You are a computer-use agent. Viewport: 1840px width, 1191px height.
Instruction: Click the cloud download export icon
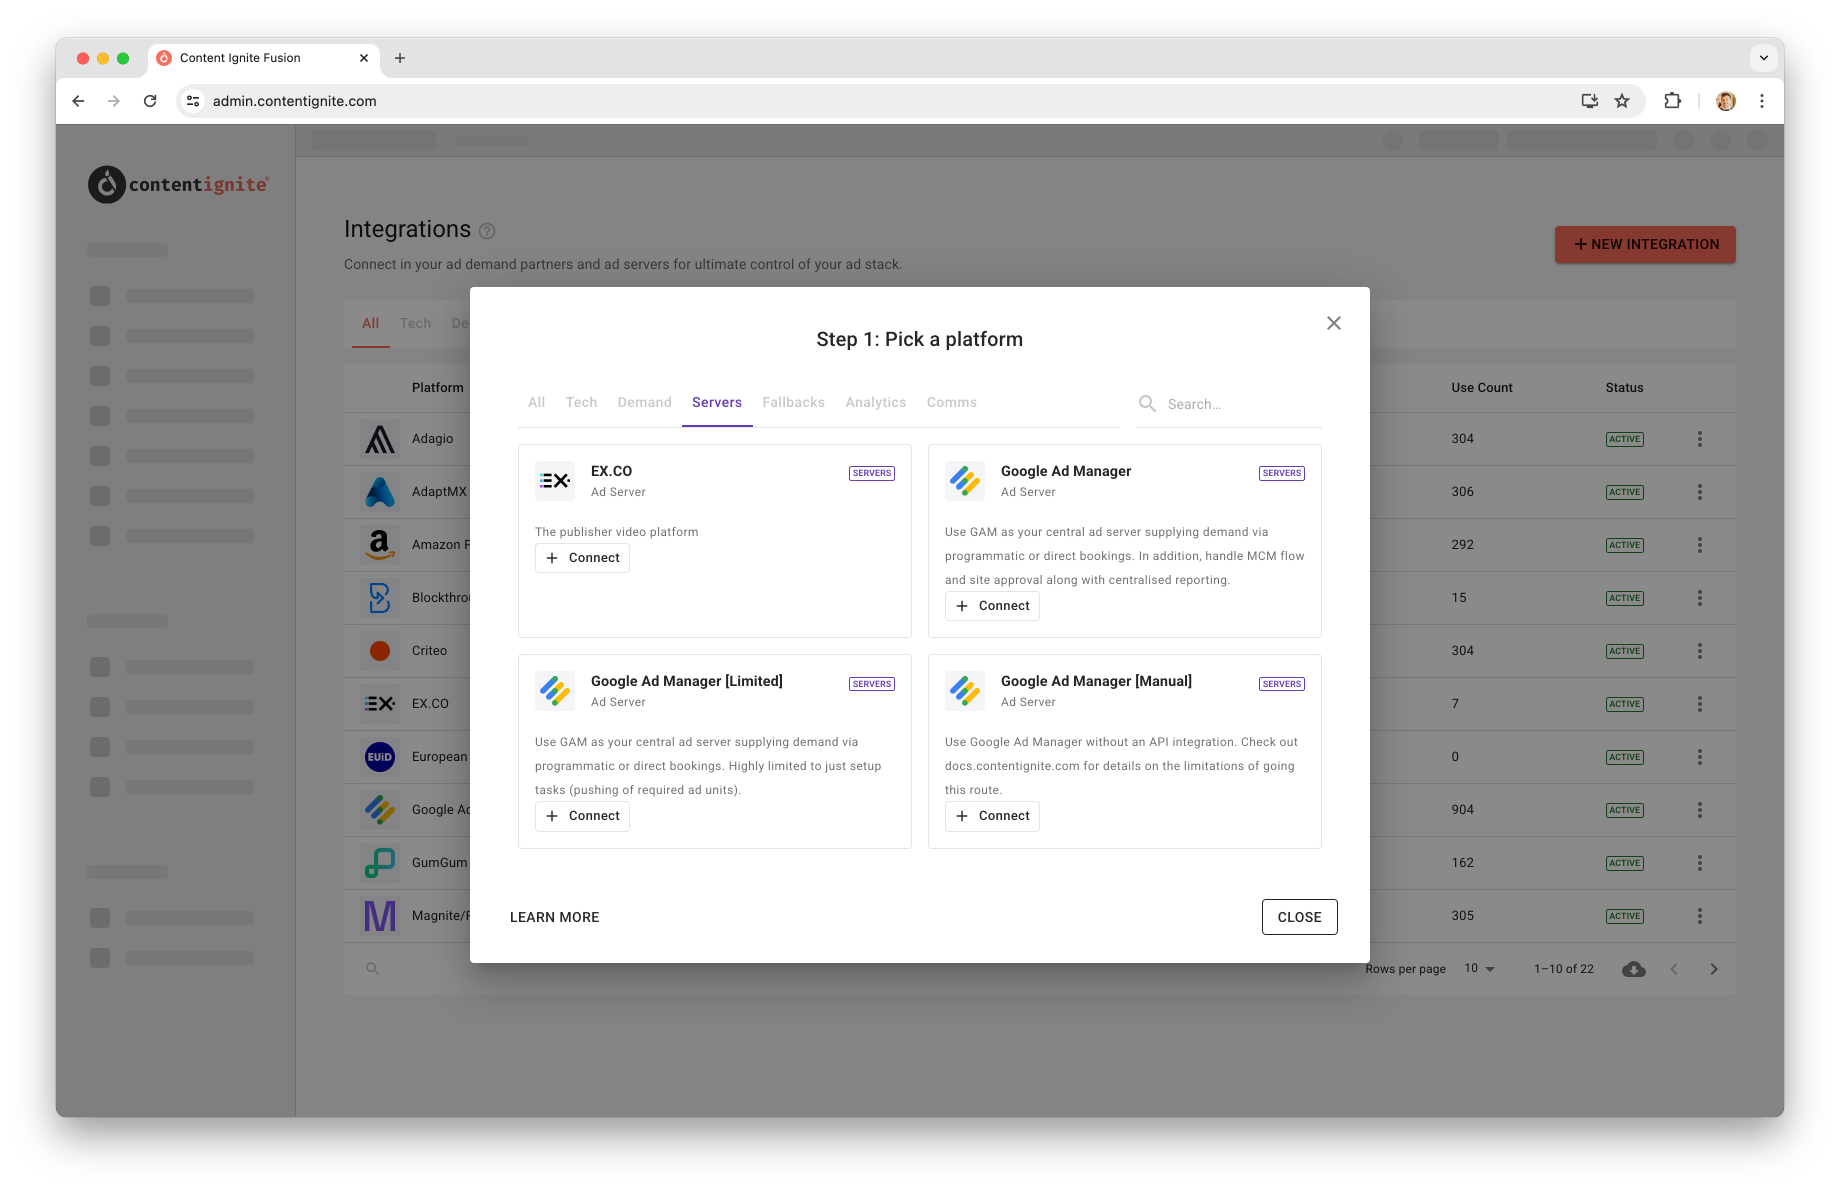[1634, 969]
